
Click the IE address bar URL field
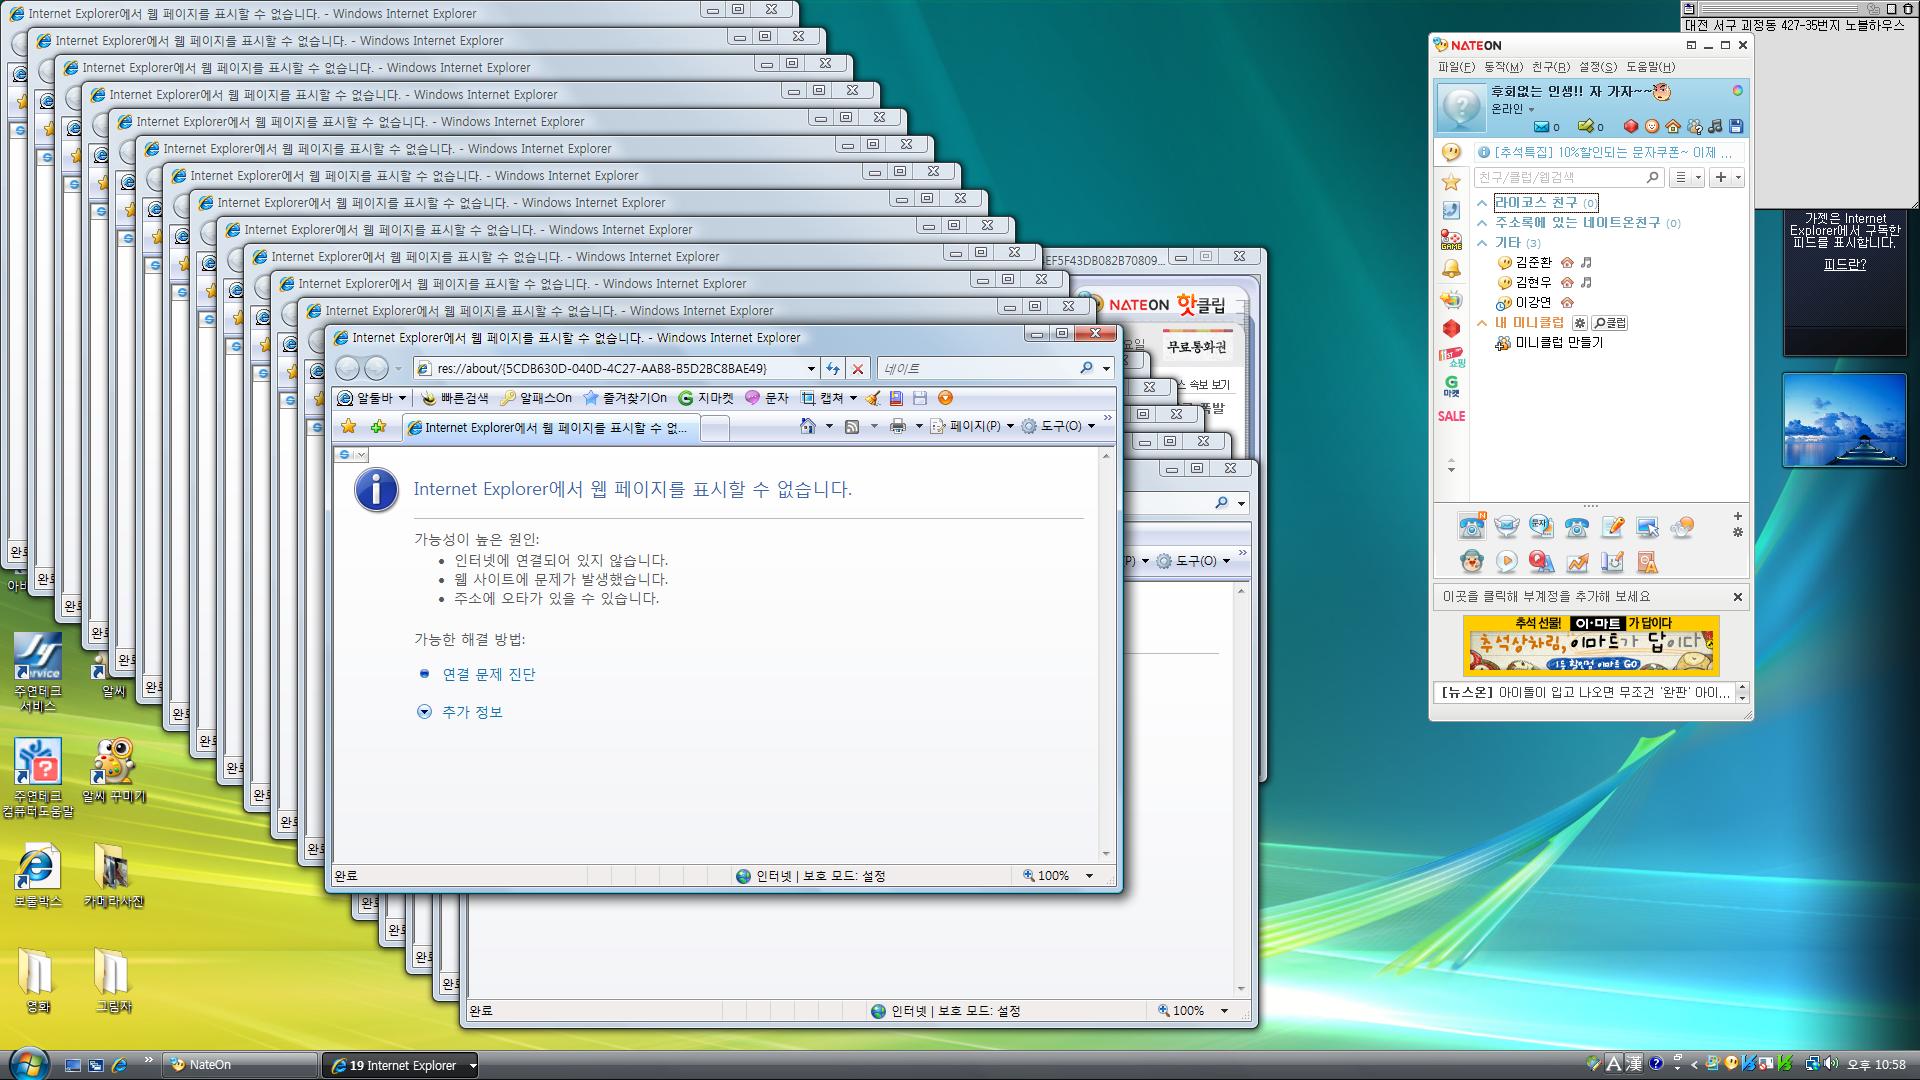coord(615,368)
